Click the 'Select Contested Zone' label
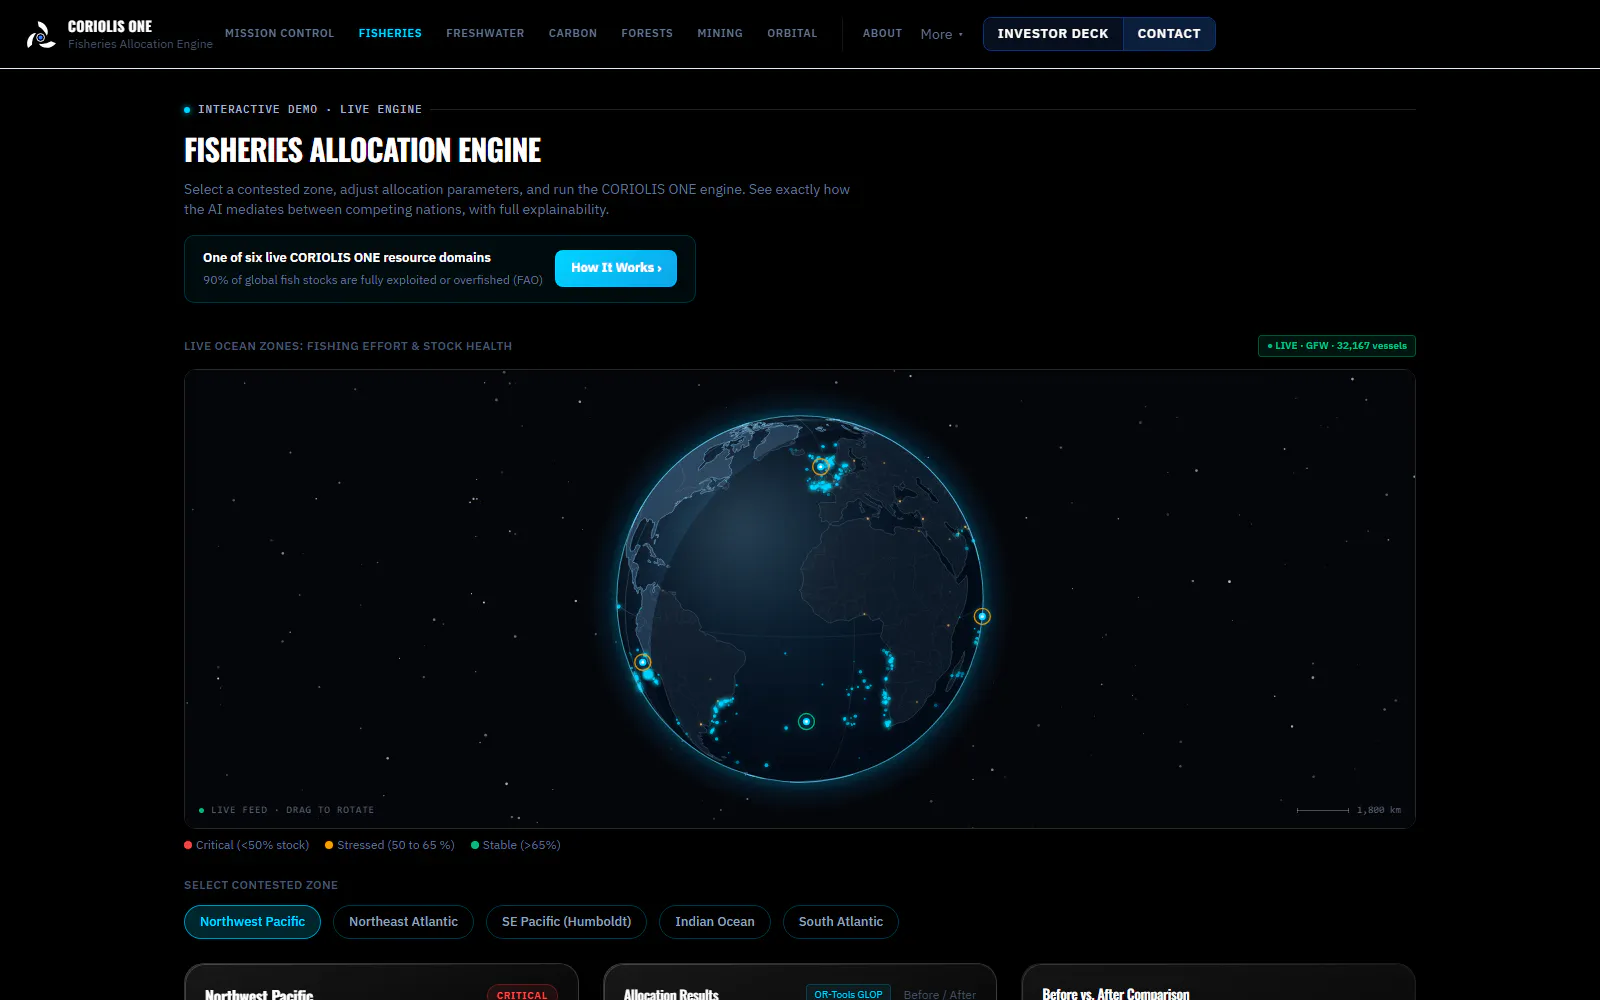Image resolution: width=1600 pixels, height=1000 pixels. tap(261, 885)
